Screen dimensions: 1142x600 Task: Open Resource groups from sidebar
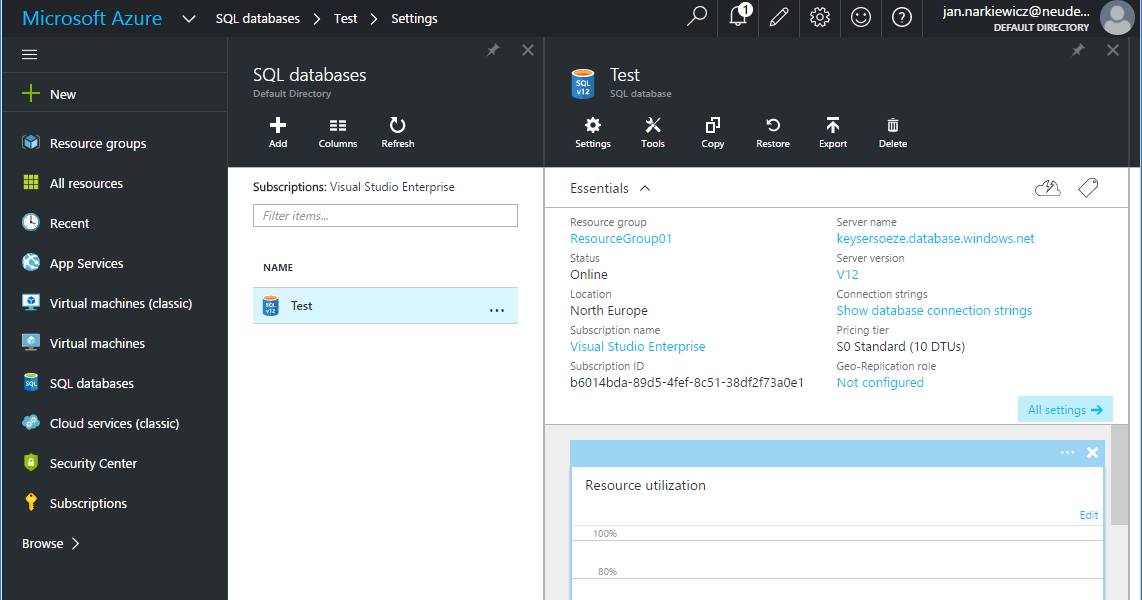100,143
